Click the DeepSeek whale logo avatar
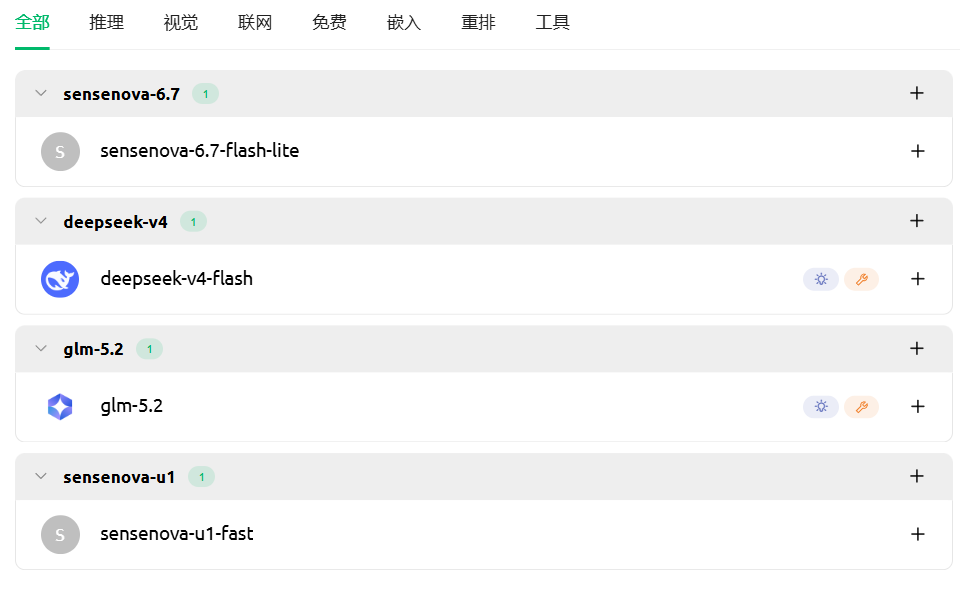 click(x=60, y=279)
